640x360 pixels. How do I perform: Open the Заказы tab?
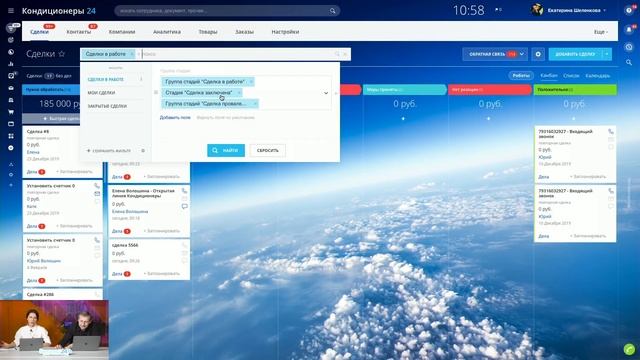click(244, 32)
